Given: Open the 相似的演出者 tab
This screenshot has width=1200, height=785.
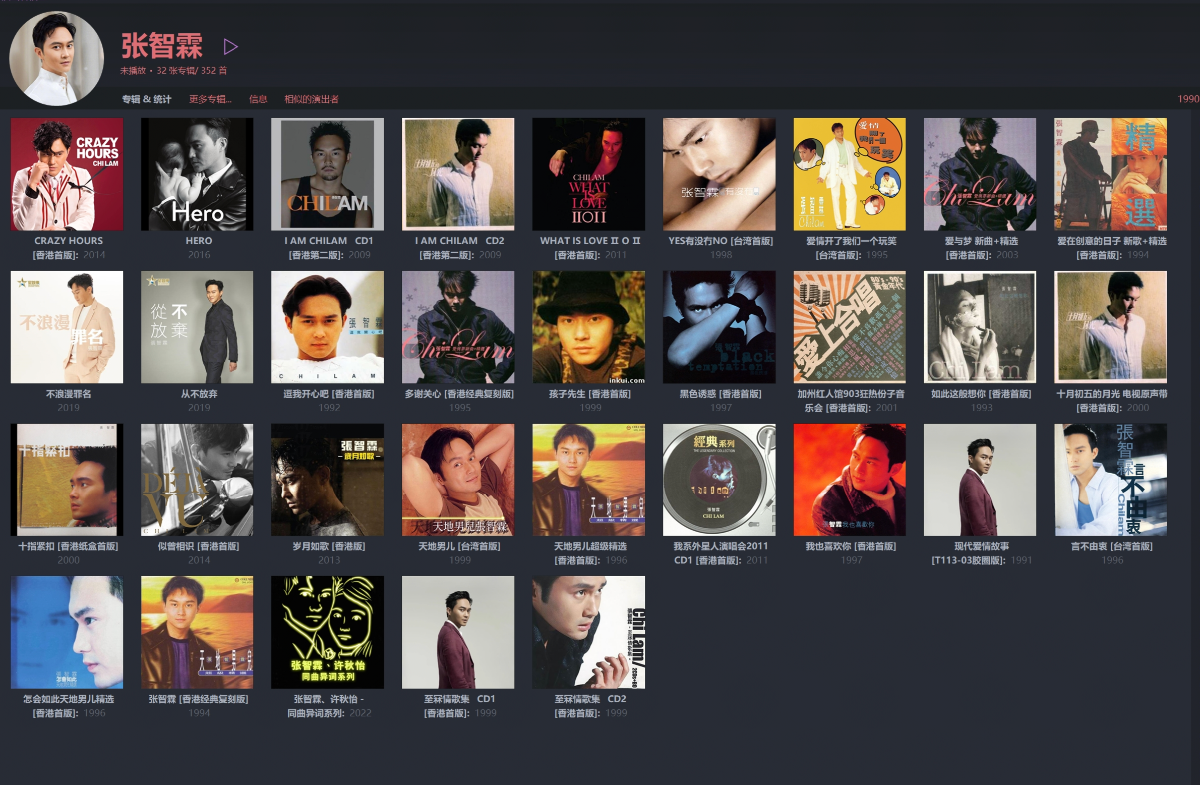Looking at the screenshot, I should (x=311, y=99).
